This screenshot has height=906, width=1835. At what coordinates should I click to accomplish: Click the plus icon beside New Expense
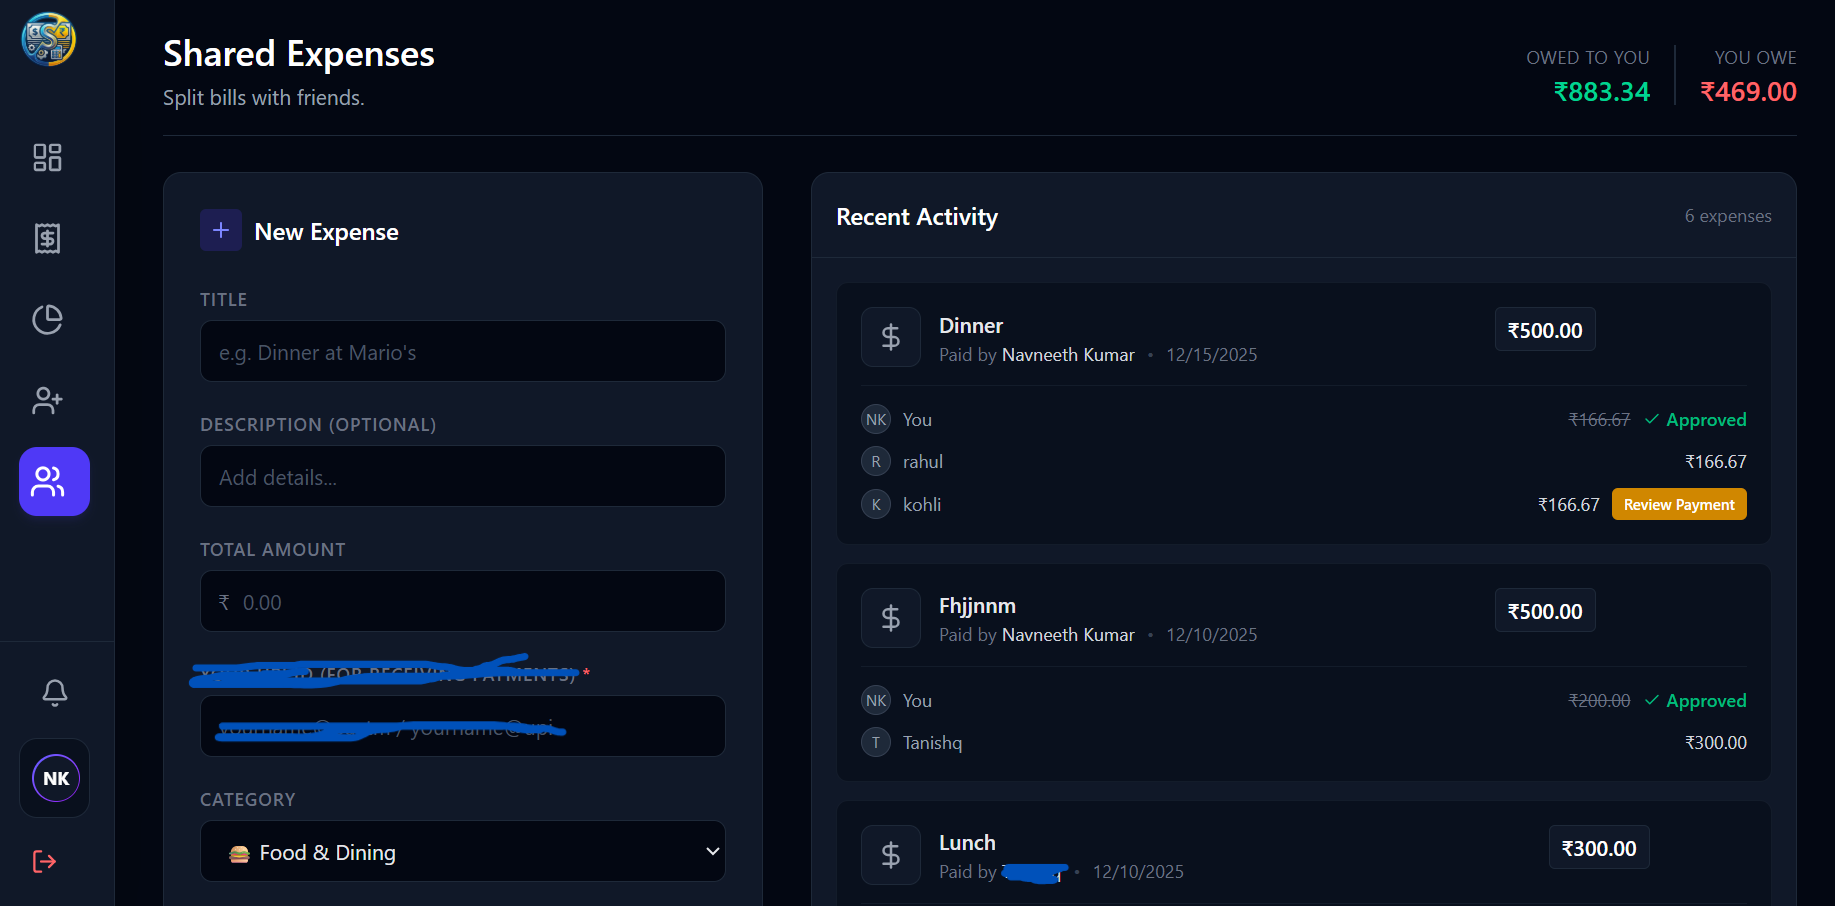coord(221,230)
